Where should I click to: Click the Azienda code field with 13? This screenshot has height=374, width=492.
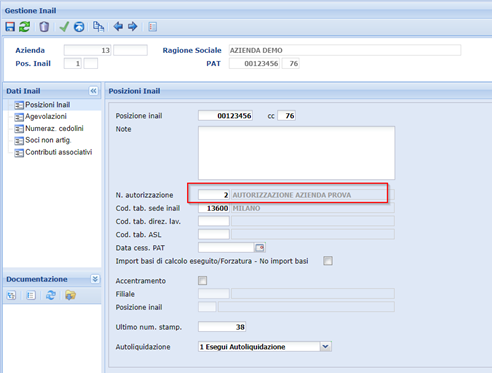click(x=87, y=50)
